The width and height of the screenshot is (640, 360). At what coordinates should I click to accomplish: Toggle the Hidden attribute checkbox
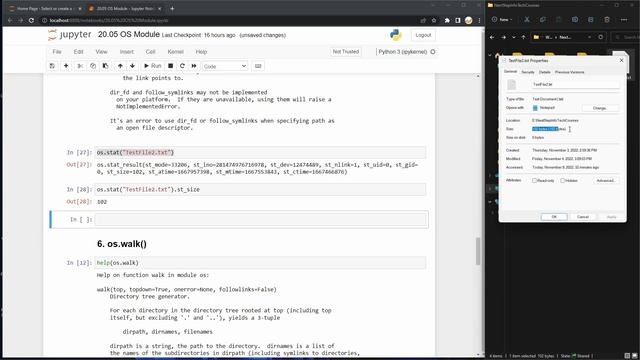tap(562, 180)
